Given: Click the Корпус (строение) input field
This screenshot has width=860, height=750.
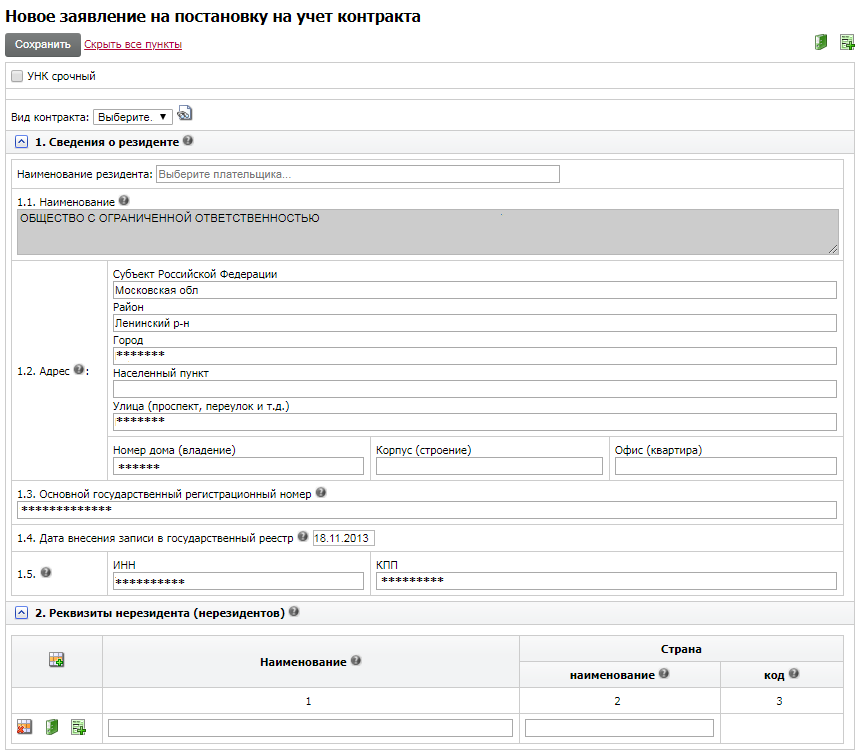Looking at the screenshot, I should coord(489,466).
